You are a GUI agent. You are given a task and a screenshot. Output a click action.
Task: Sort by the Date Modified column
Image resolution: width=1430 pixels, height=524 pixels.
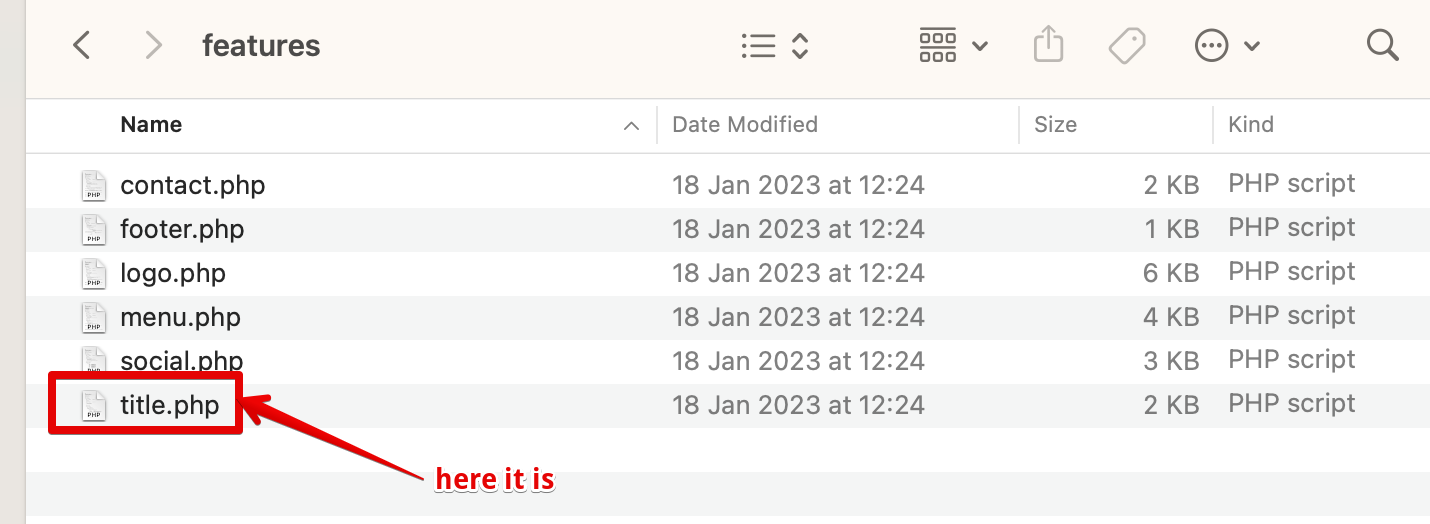click(x=745, y=125)
